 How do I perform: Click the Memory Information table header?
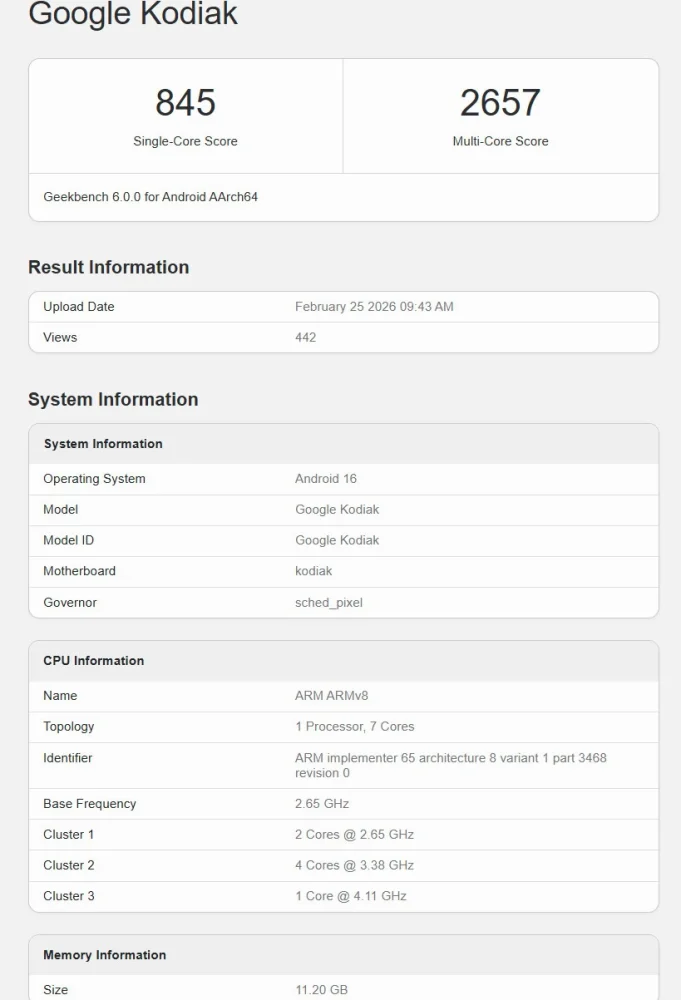coord(104,955)
